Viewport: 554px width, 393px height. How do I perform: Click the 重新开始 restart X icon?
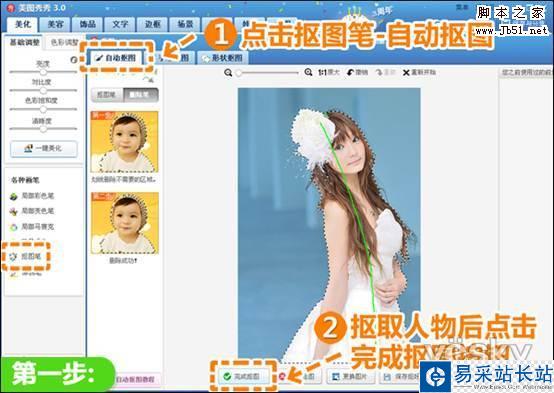406,72
